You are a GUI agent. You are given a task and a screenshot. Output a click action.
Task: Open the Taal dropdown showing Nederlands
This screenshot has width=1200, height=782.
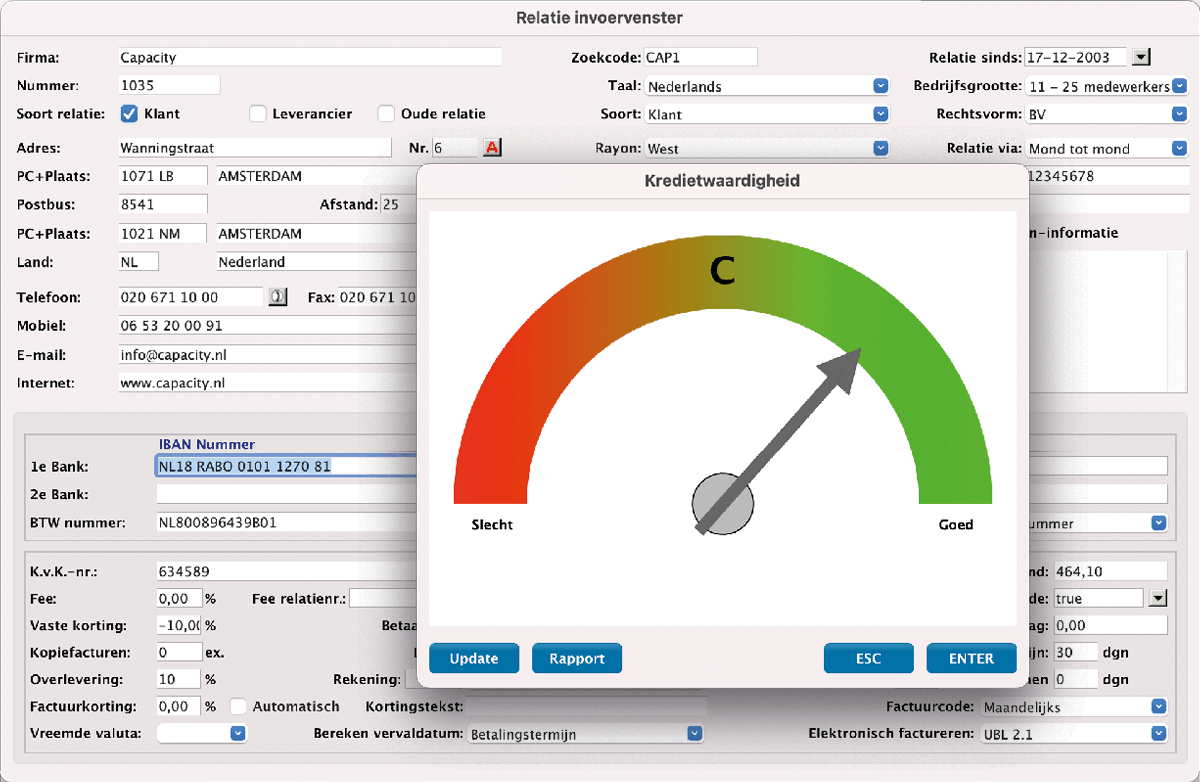(768, 86)
